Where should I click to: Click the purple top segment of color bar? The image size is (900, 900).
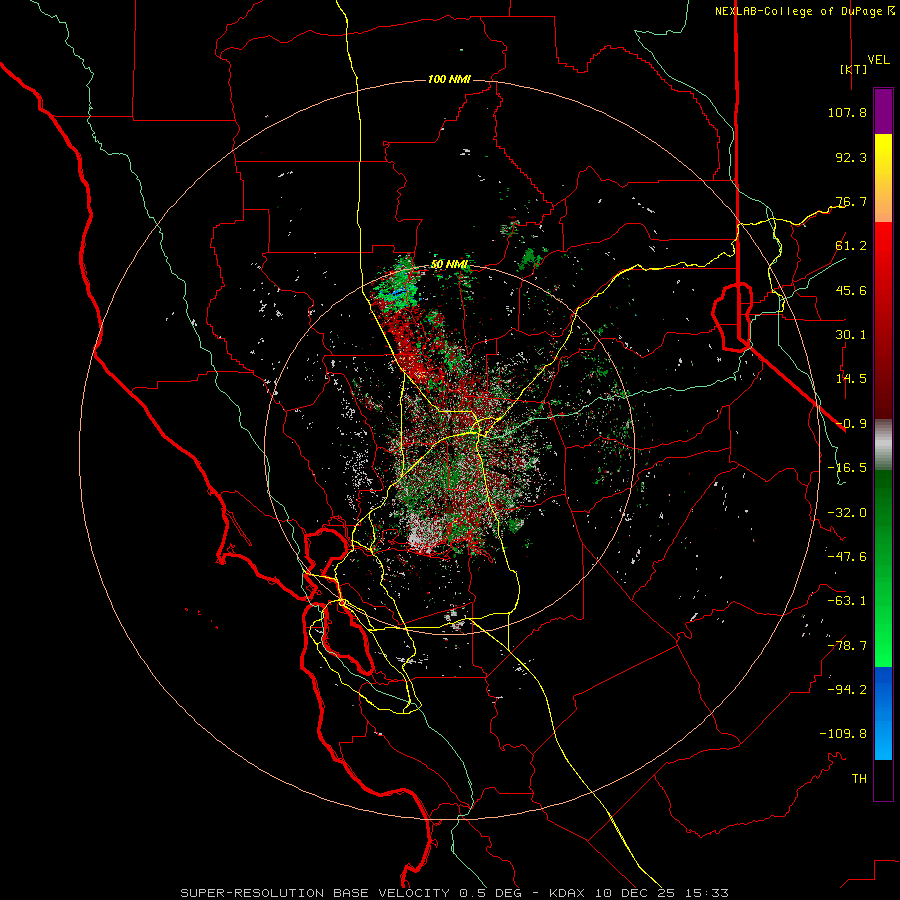coord(883,111)
